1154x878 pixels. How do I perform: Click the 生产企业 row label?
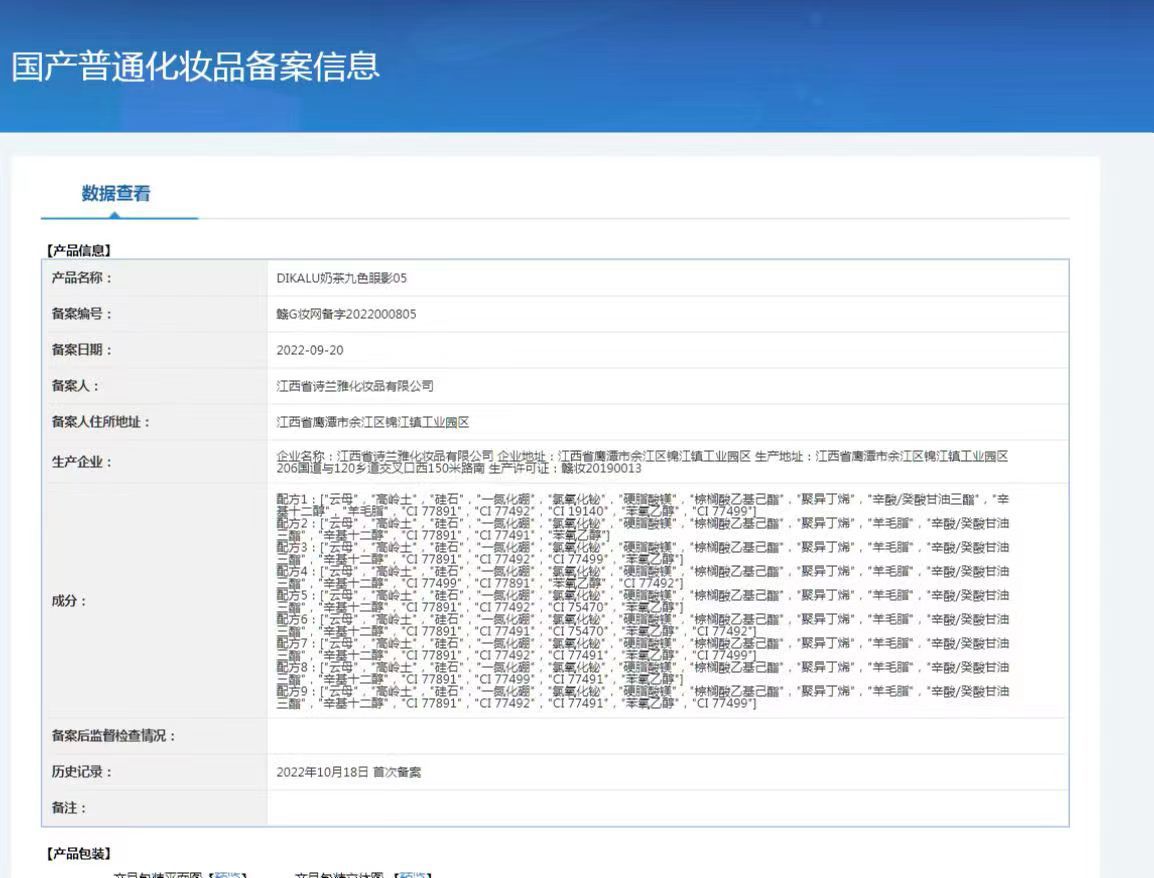82,462
